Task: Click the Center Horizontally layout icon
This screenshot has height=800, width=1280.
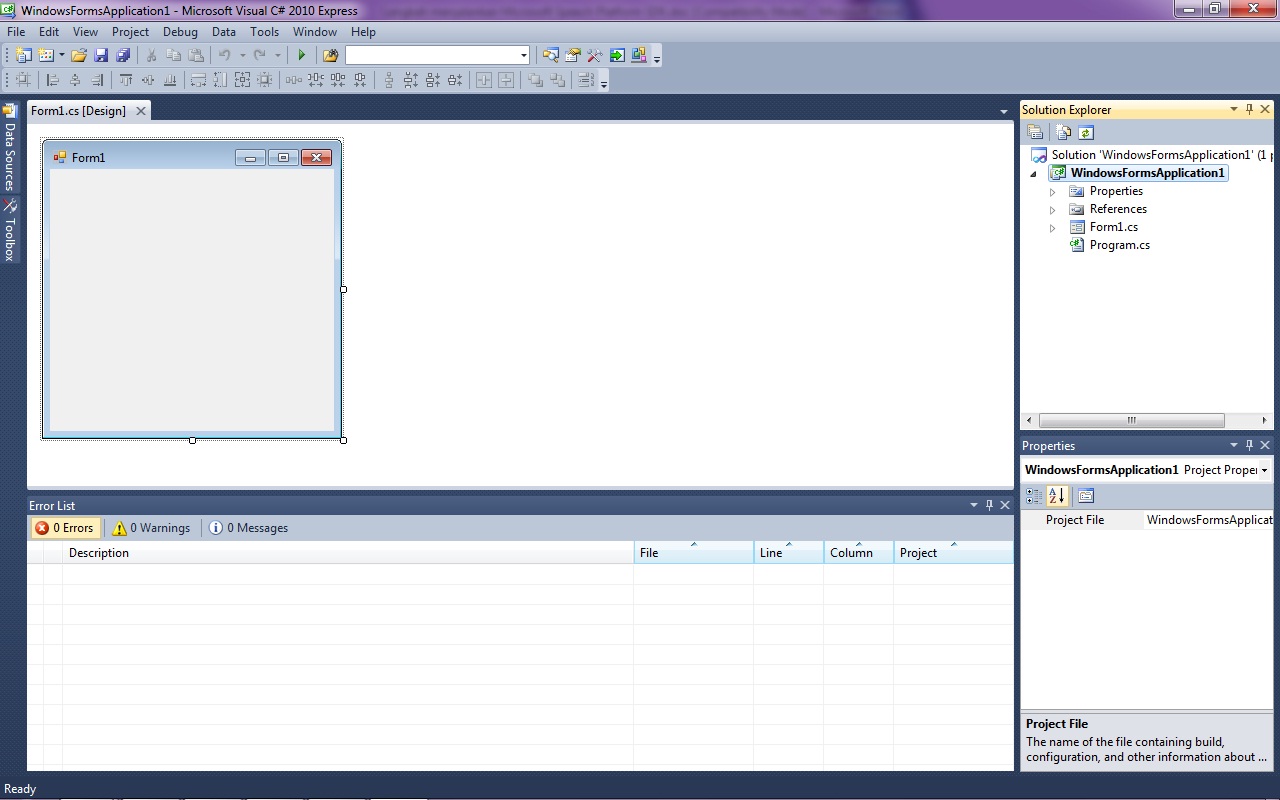Action: coord(484,80)
